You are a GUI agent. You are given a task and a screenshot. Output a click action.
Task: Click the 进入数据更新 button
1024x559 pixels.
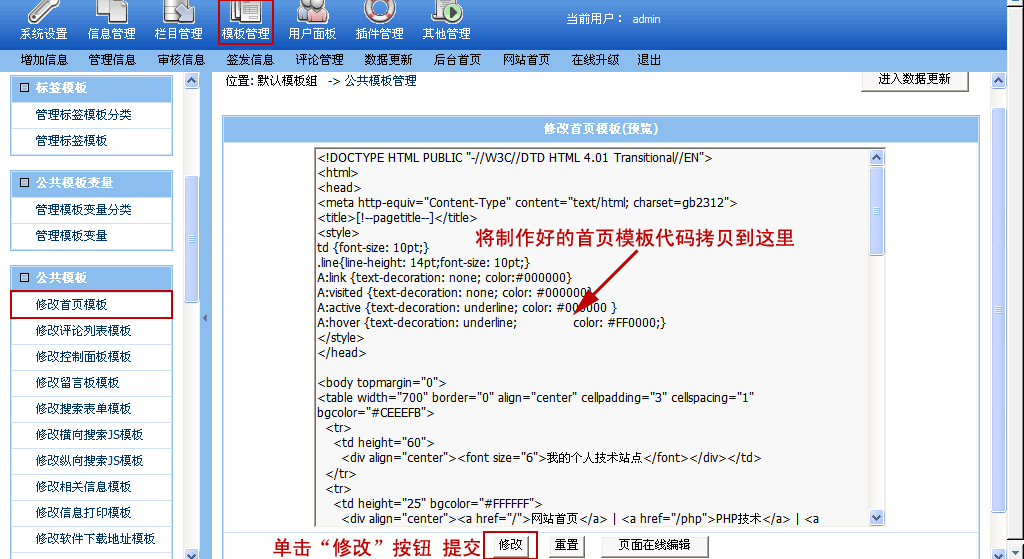pyautogui.click(x=914, y=80)
